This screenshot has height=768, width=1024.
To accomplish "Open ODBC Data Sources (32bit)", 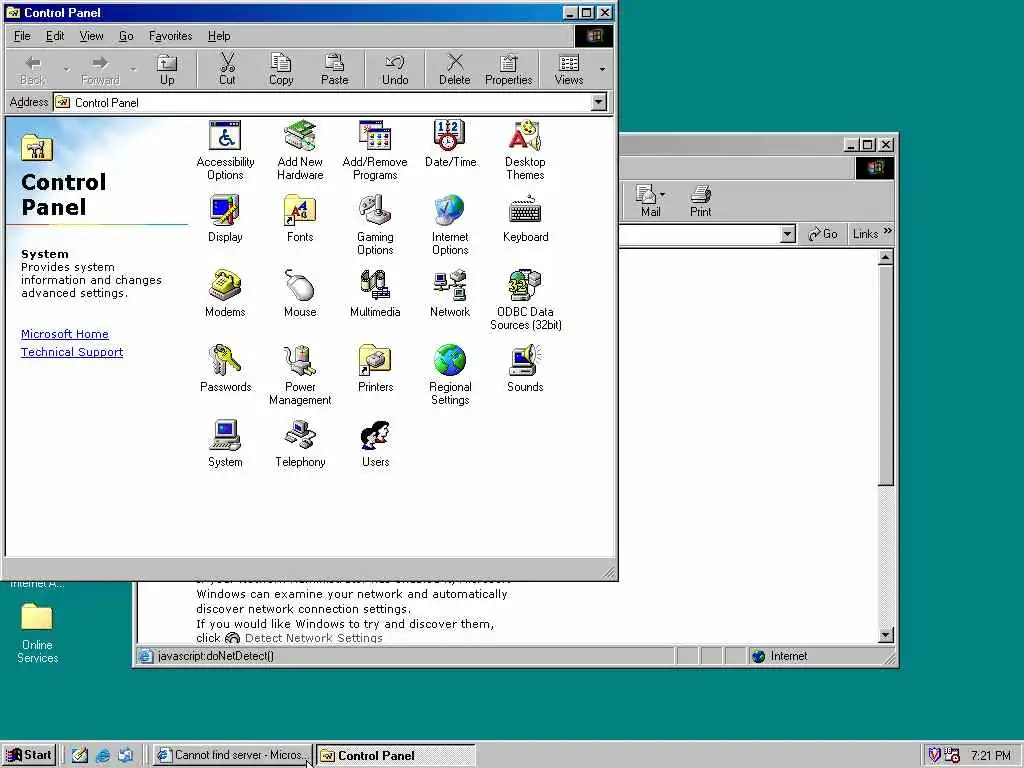I will click(x=525, y=300).
